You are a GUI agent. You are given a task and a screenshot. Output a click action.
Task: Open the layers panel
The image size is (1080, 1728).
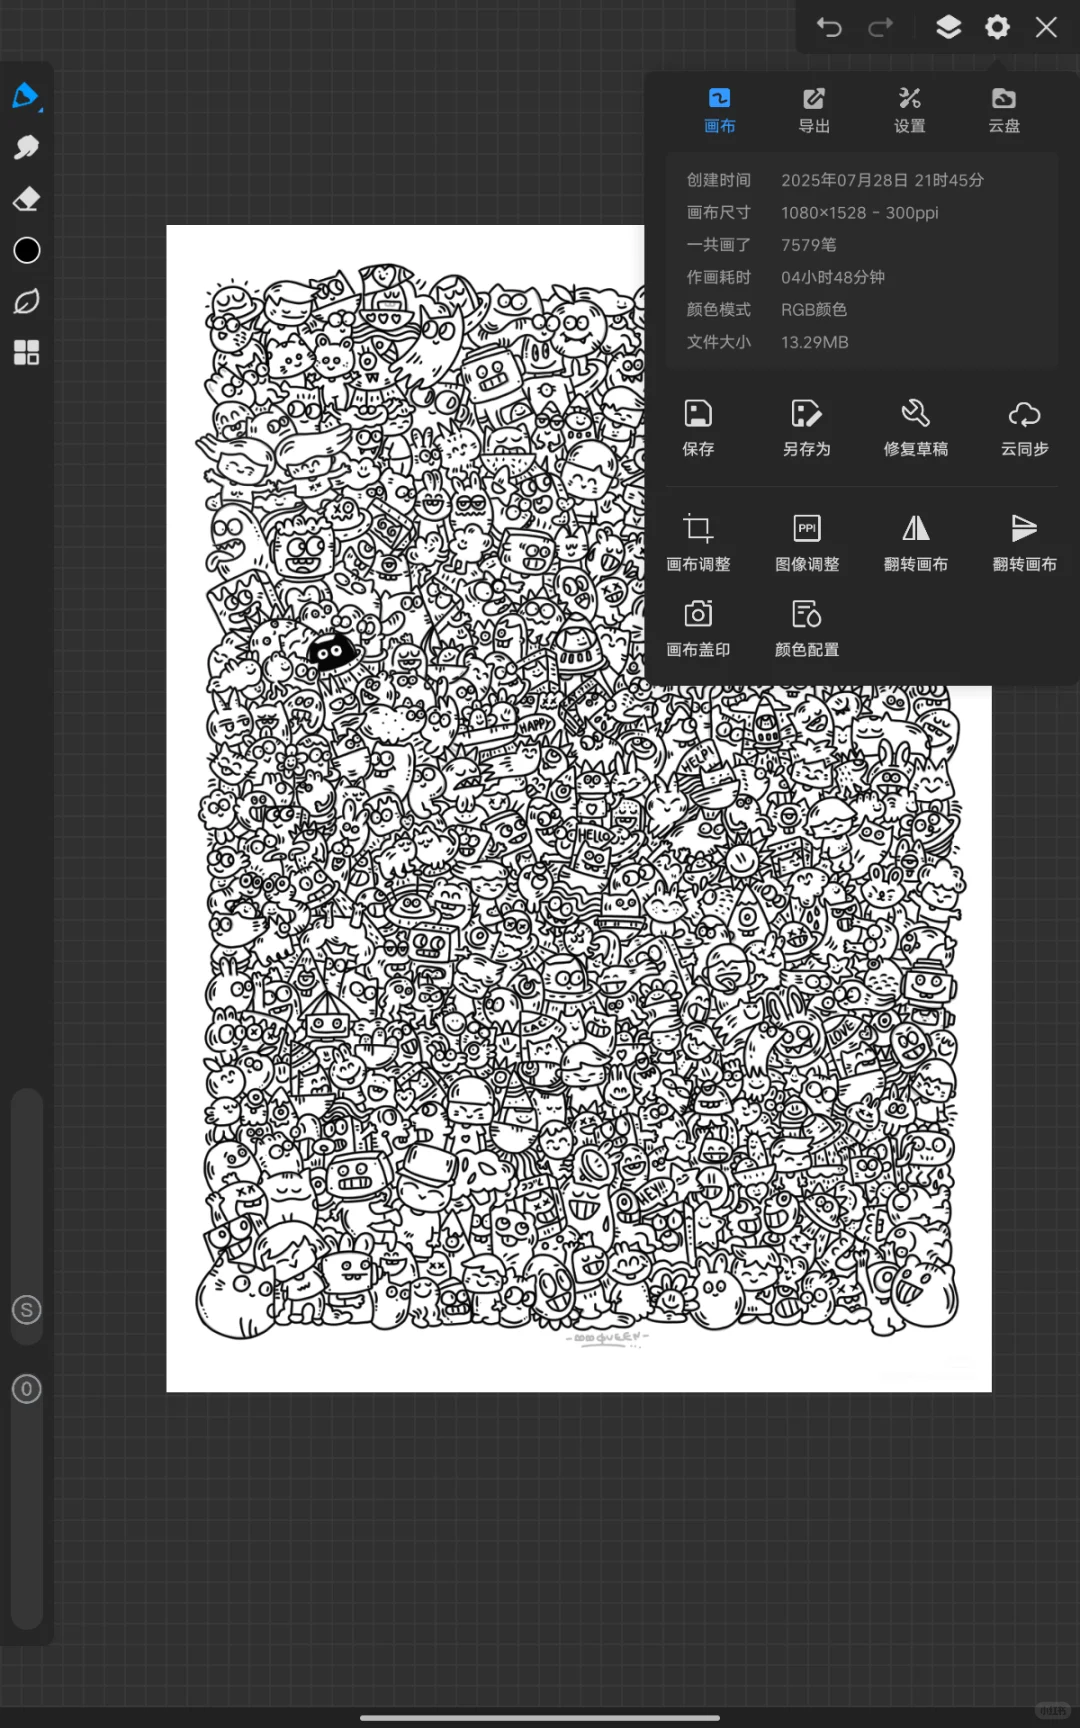tap(948, 27)
